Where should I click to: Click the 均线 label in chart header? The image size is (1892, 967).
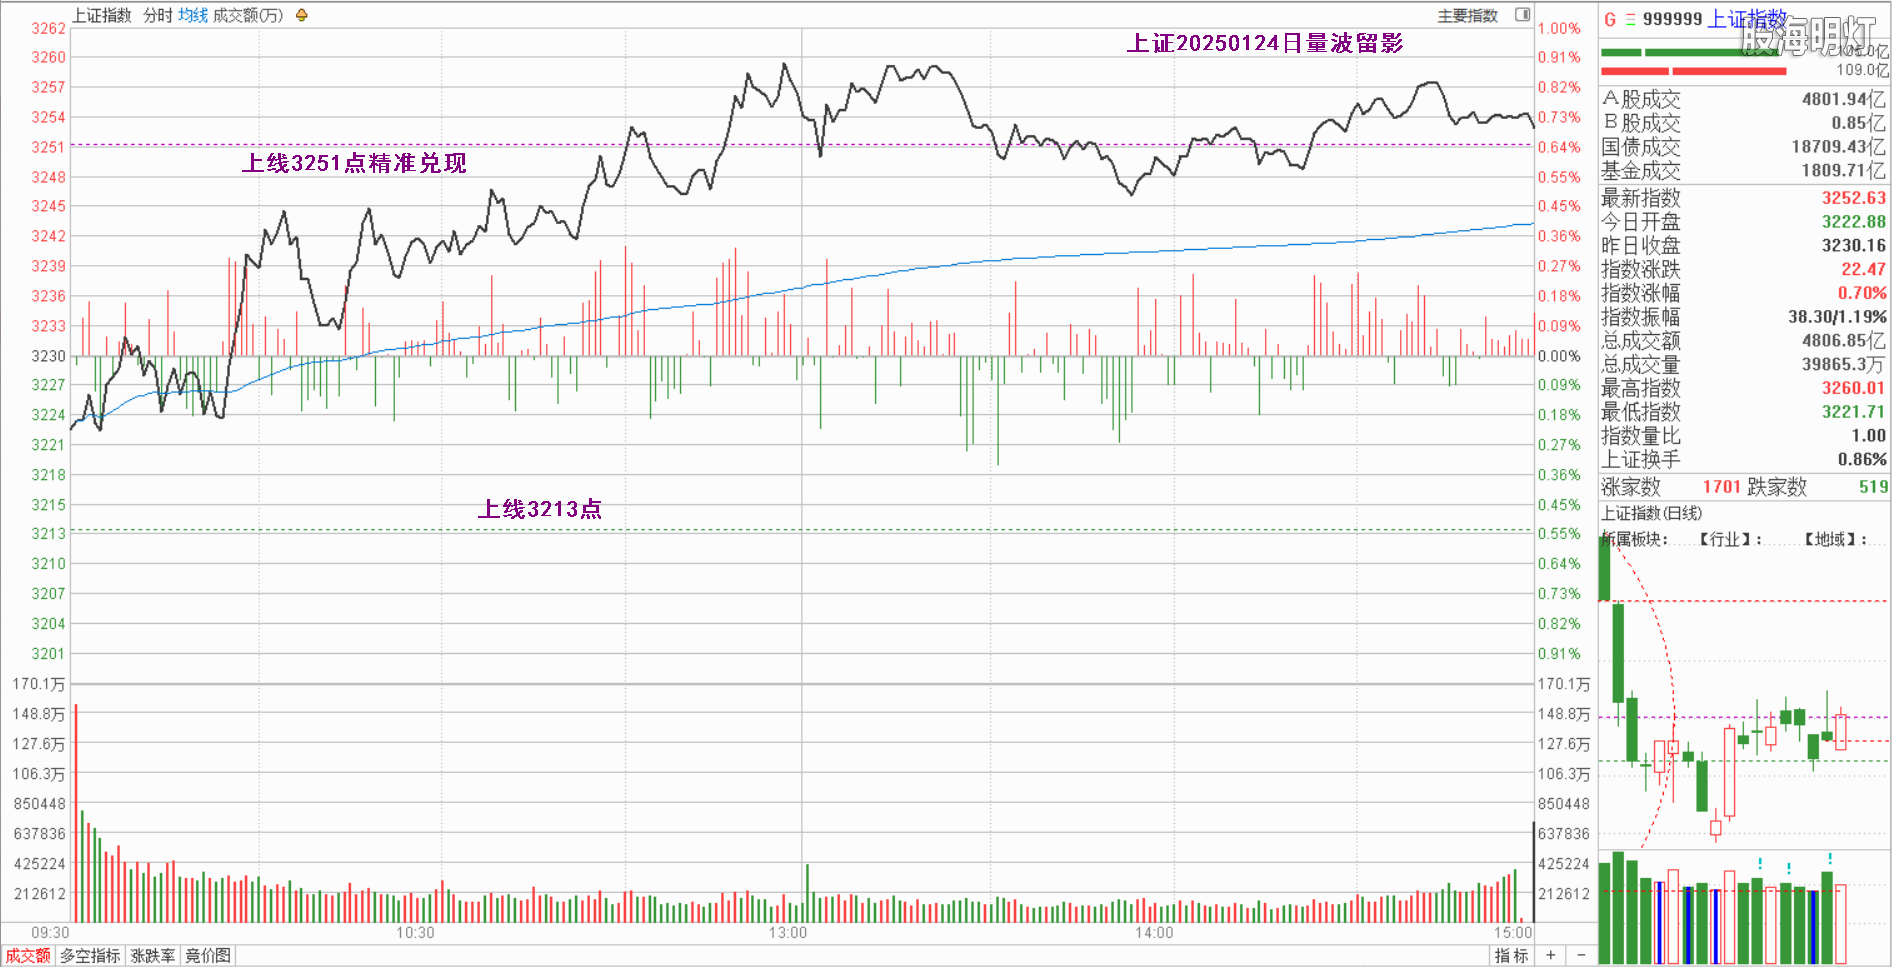(x=193, y=15)
